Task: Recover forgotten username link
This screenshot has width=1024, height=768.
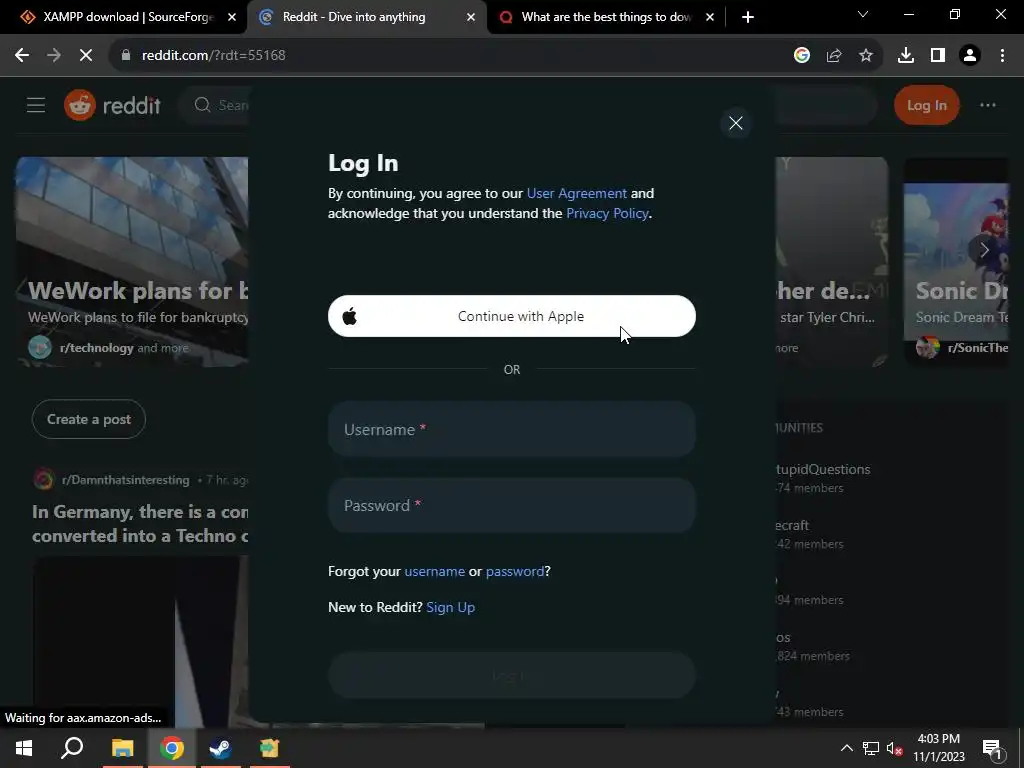Action: tap(434, 571)
